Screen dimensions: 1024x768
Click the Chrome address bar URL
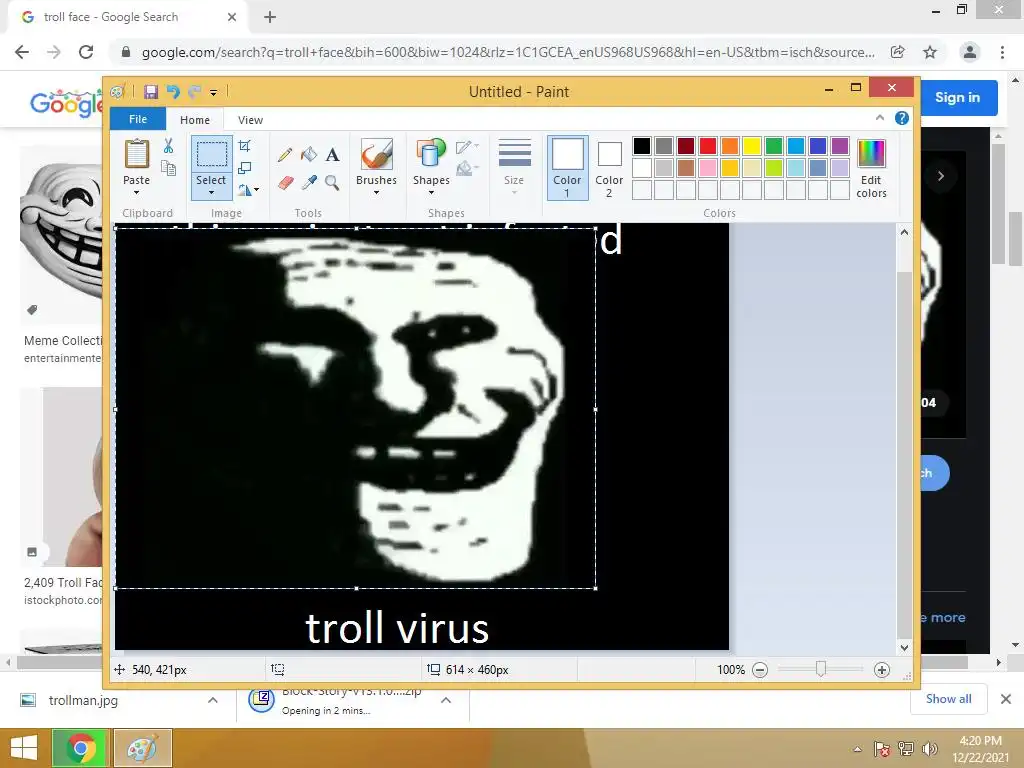(508, 52)
